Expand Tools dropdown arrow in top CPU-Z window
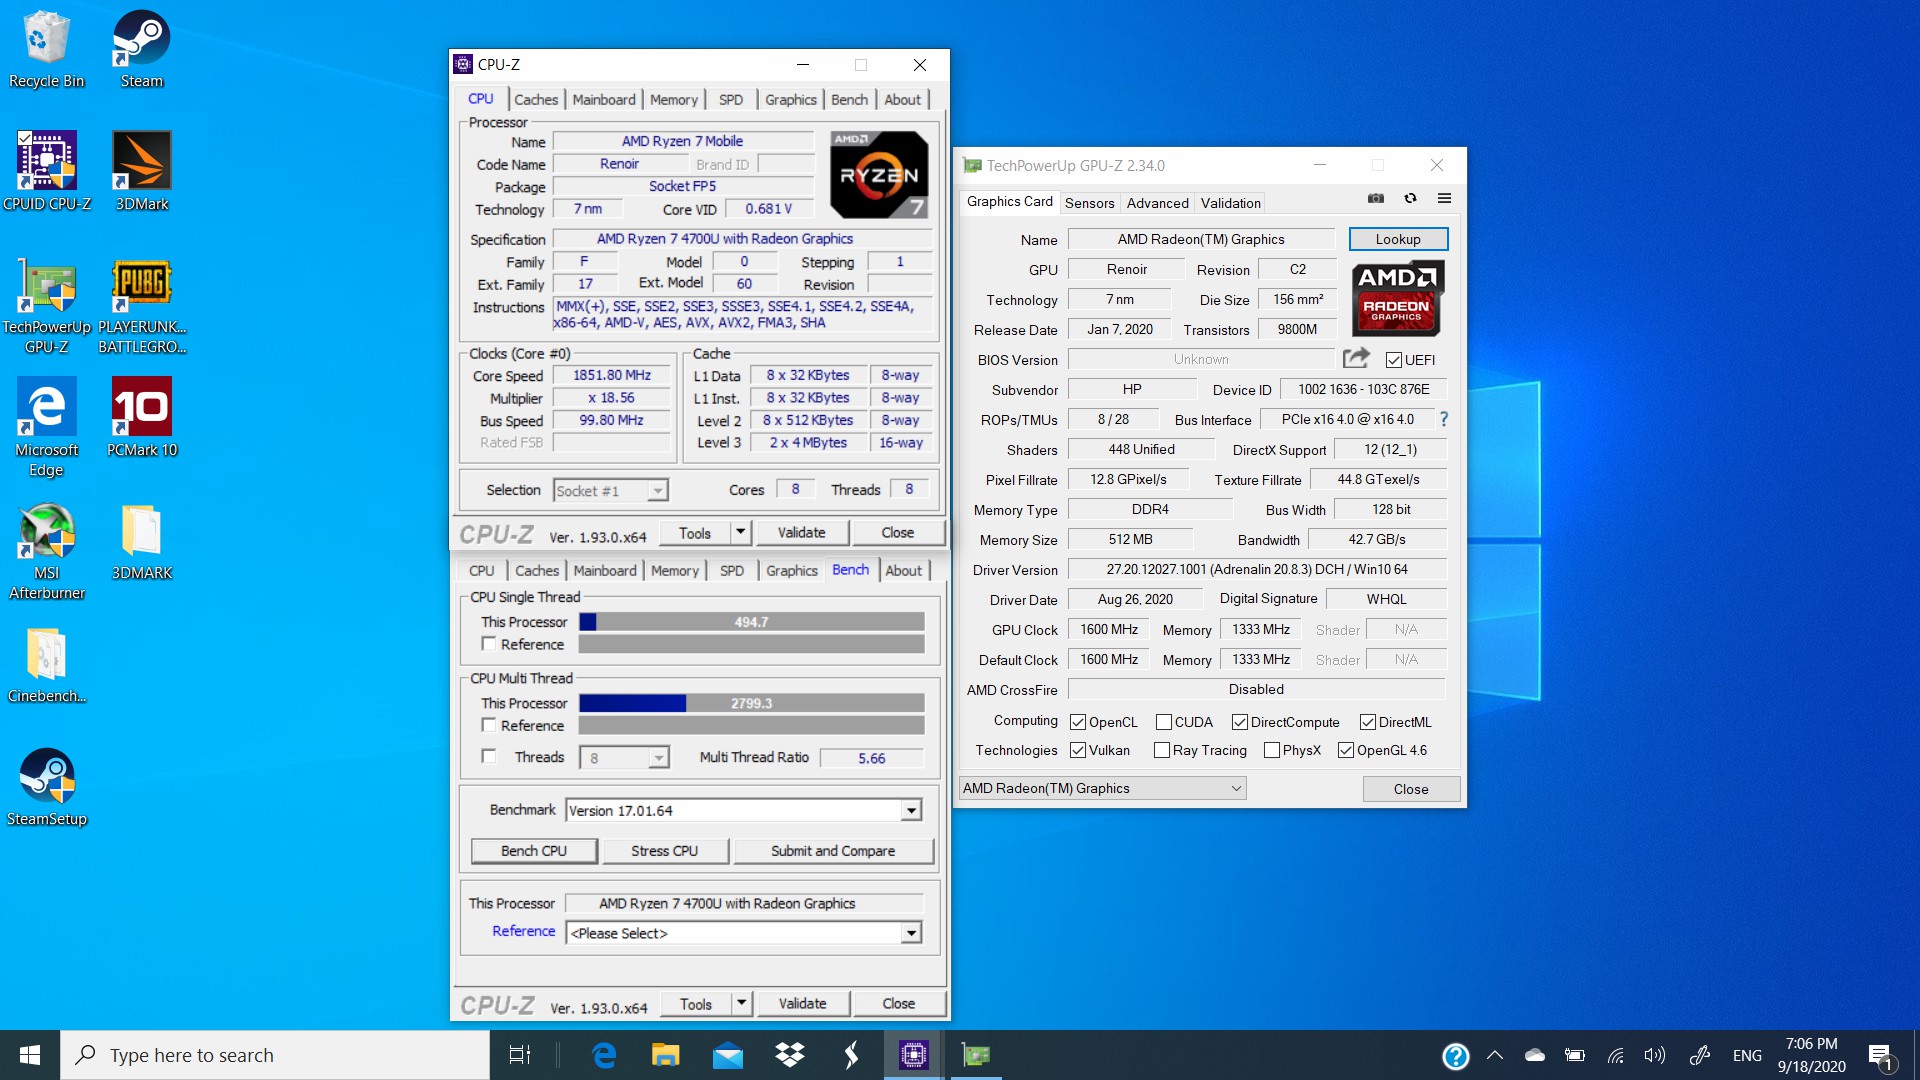The image size is (1920, 1080). tap(740, 532)
